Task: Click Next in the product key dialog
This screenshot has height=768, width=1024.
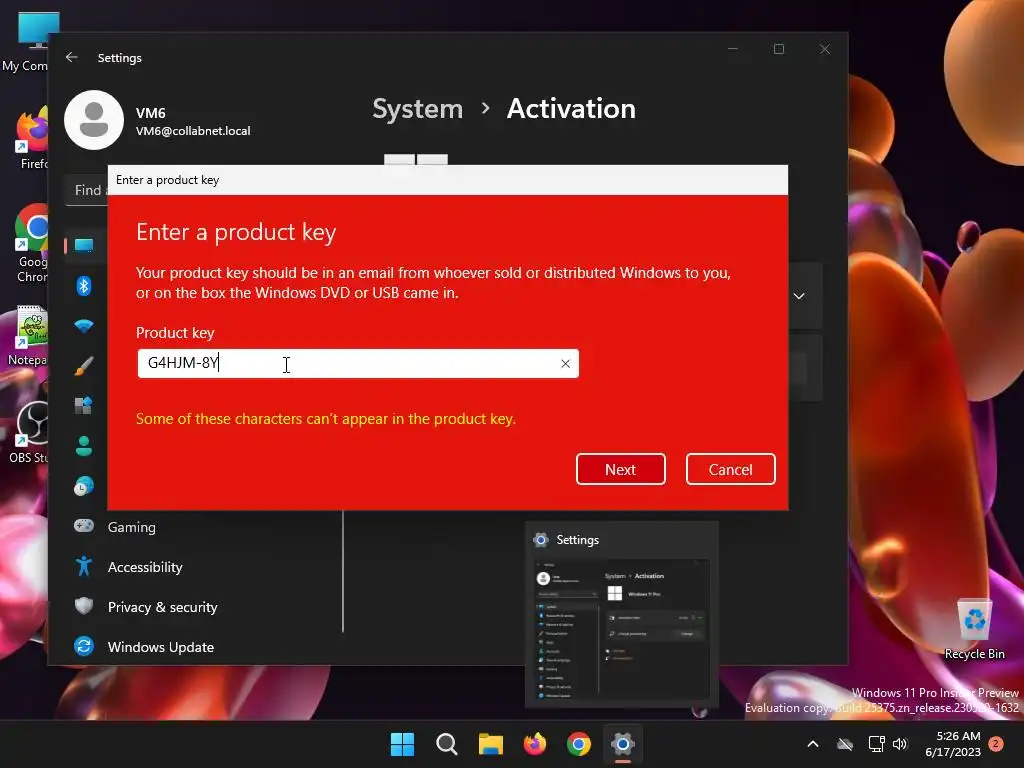Action: (x=620, y=469)
